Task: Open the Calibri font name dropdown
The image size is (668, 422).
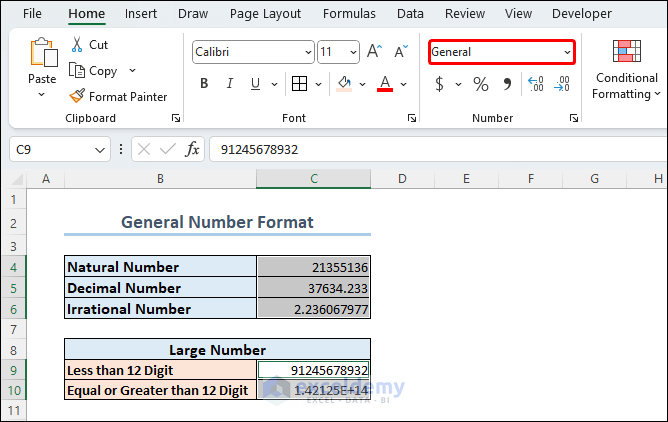Action: [308, 52]
